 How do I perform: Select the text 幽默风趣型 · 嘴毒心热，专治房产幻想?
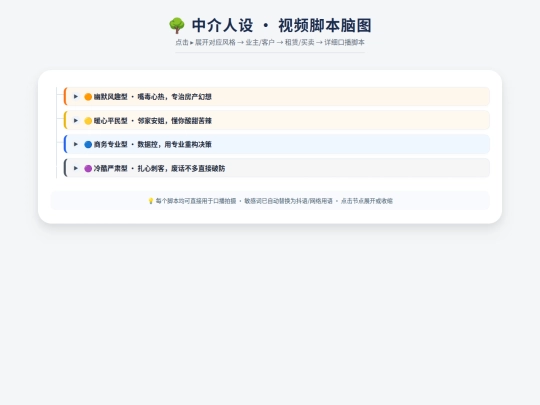coord(153,97)
